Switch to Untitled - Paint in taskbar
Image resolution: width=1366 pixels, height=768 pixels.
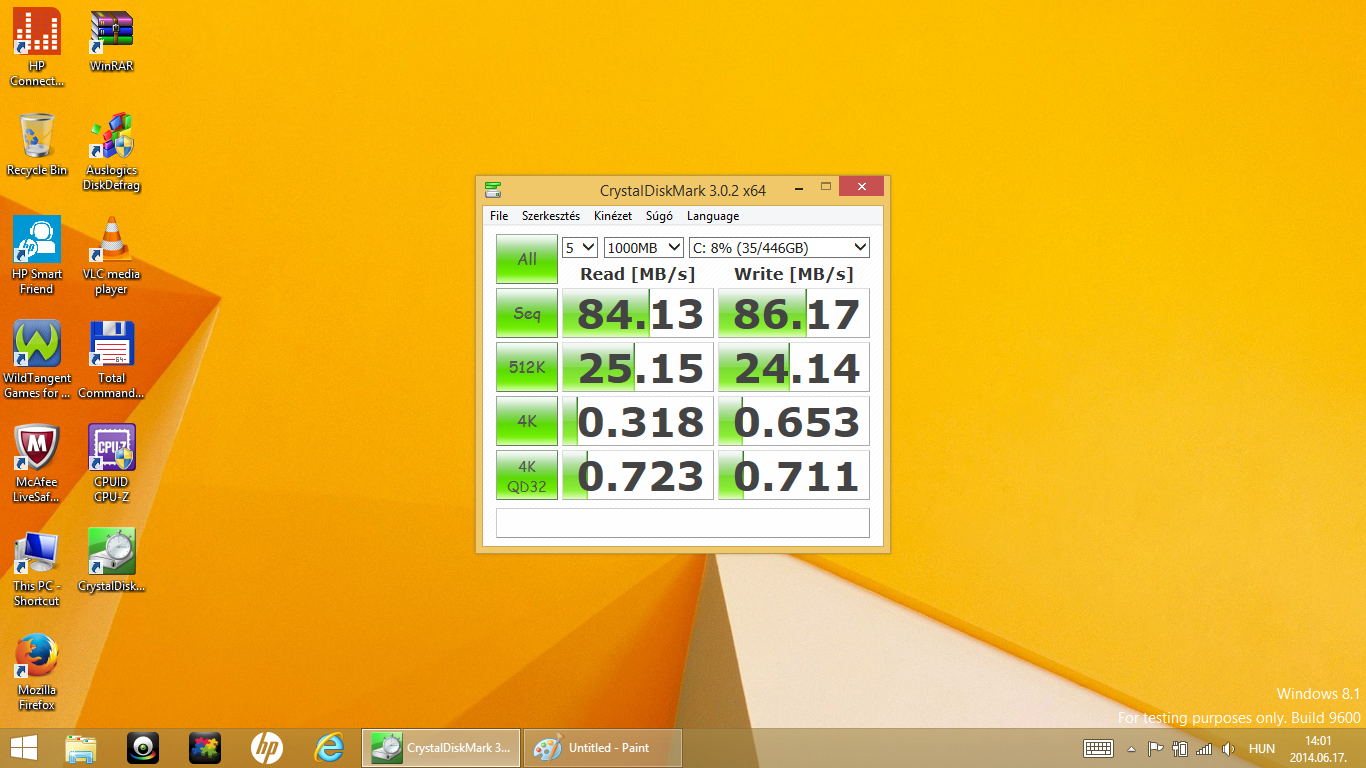[x=603, y=747]
